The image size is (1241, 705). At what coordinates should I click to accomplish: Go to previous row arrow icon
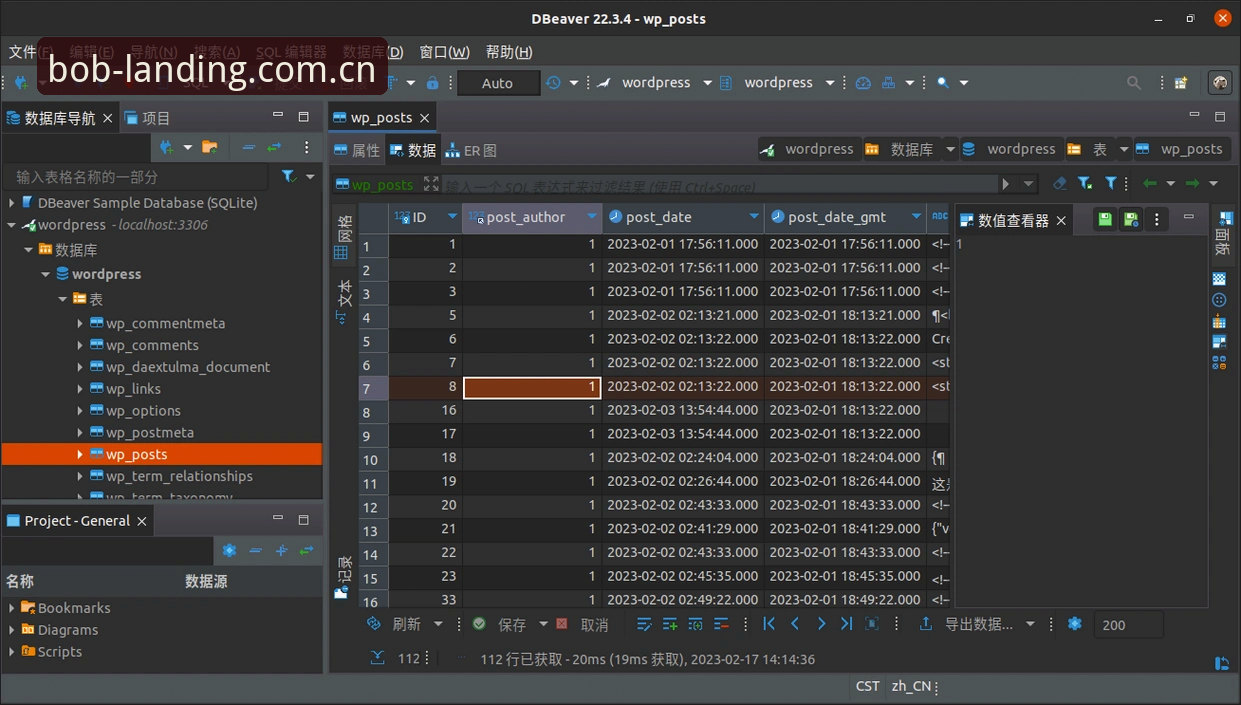pos(795,624)
